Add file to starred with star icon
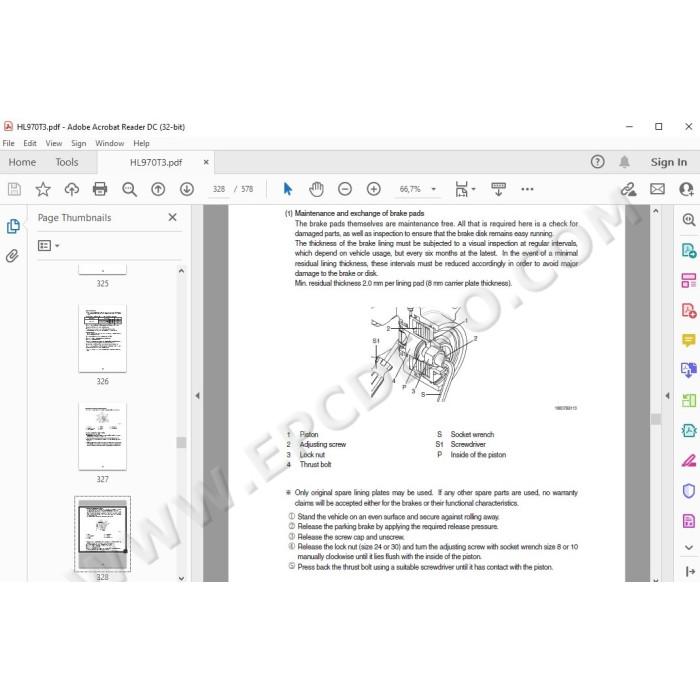 tap(43, 189)
